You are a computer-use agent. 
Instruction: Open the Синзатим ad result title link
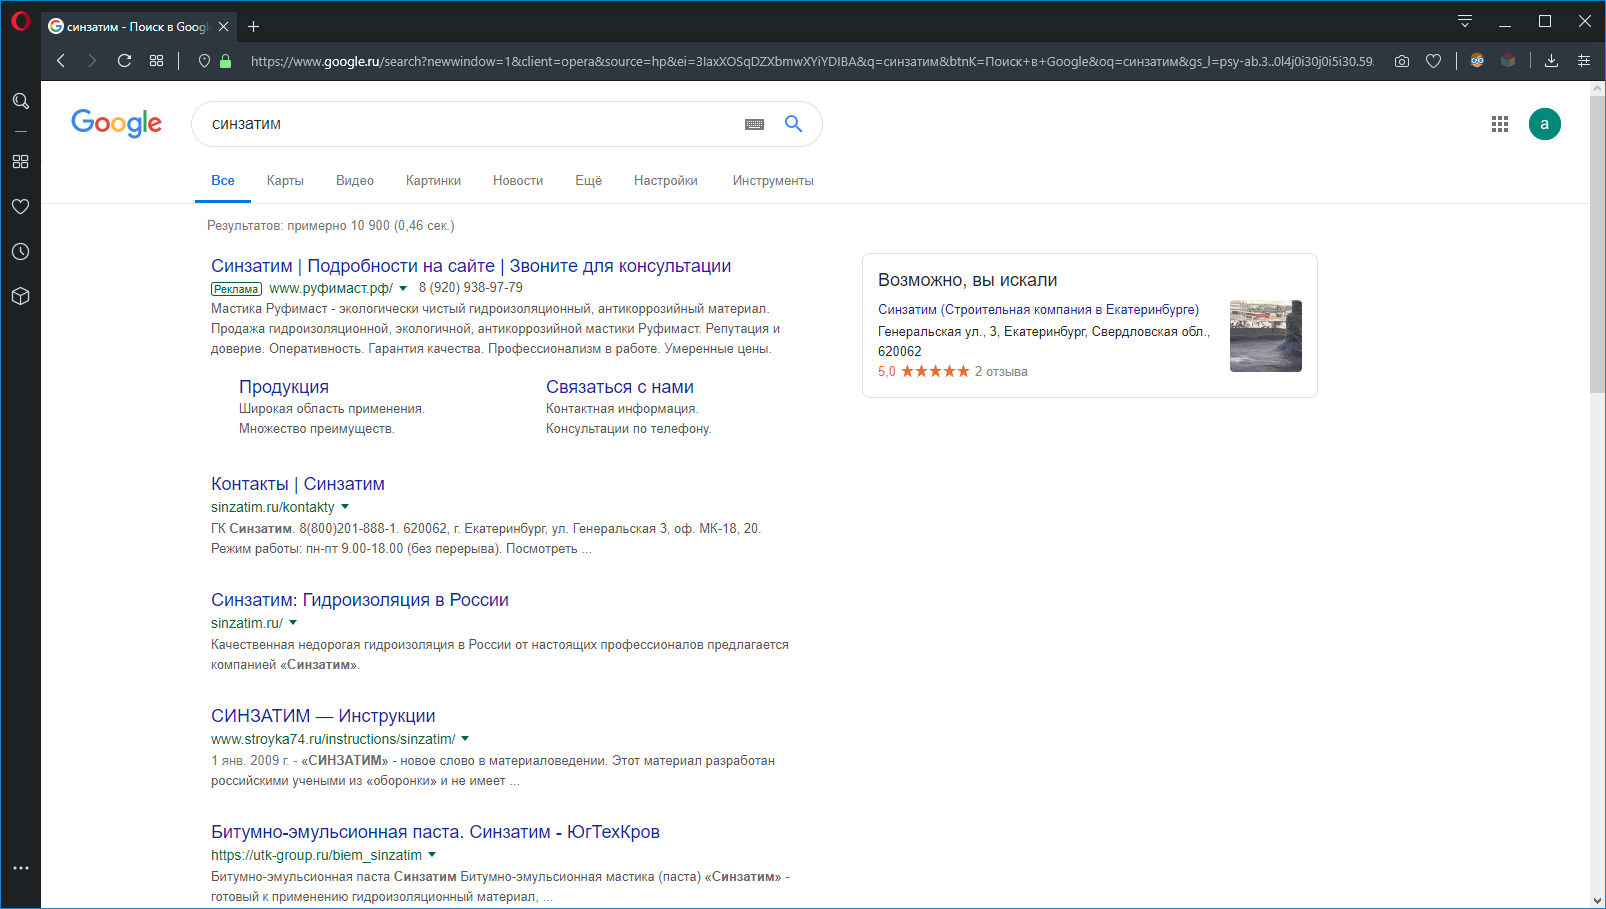[471, 266]
